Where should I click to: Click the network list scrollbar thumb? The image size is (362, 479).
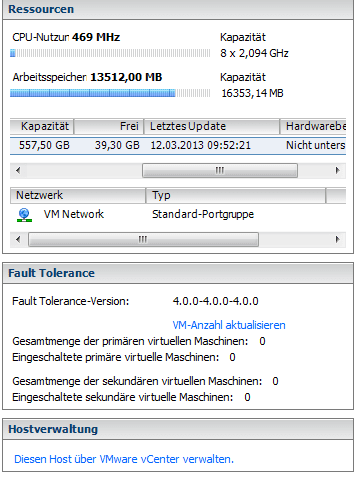143,239
